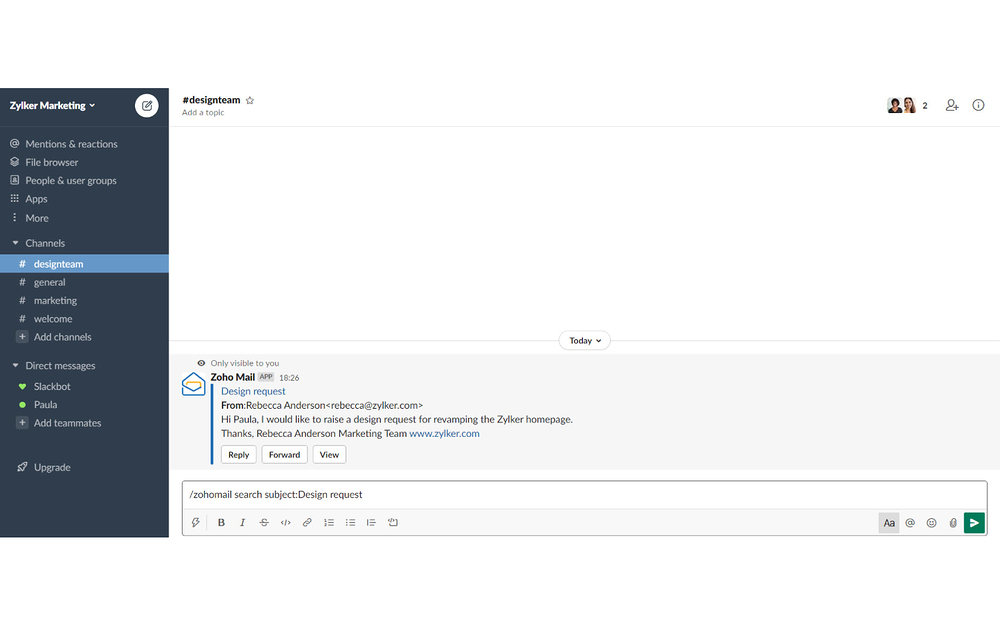Open the emoji picker
This screenshot has height=625, width=1000.
(x=931, y=523)
